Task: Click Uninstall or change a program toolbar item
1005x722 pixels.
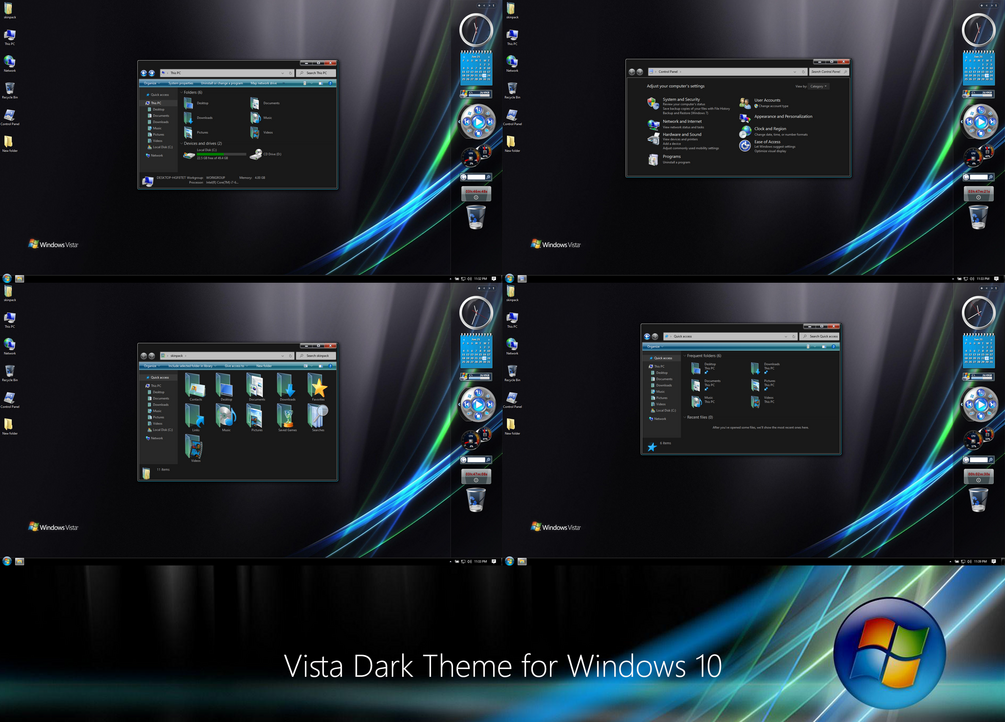Action: (x=222, y=83)
